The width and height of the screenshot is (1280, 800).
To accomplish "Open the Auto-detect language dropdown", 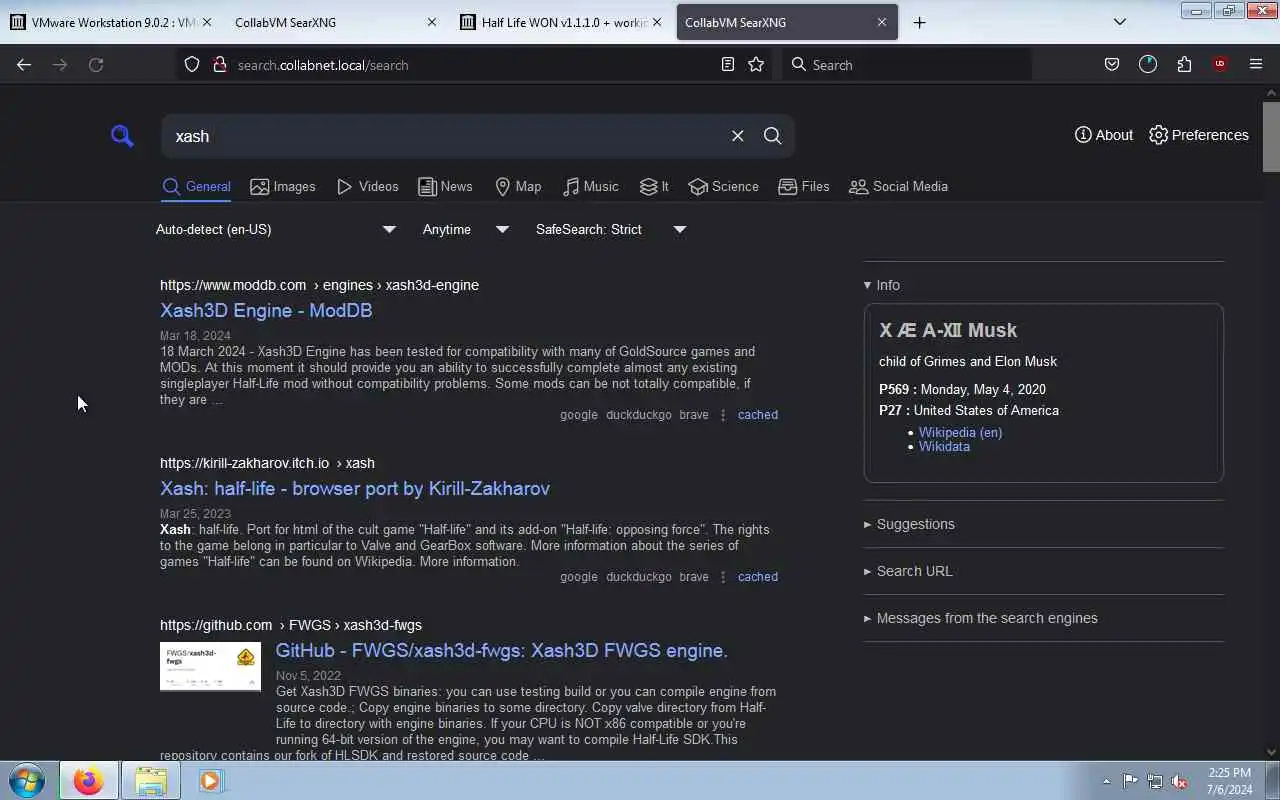I will (276, 229).
